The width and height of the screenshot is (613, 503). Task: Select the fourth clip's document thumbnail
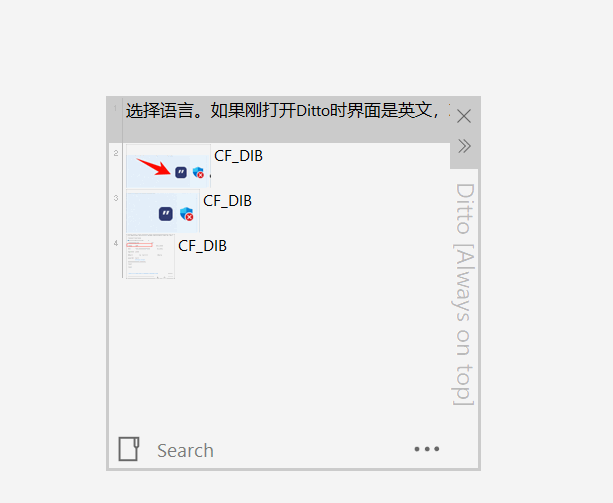[150, 256]
